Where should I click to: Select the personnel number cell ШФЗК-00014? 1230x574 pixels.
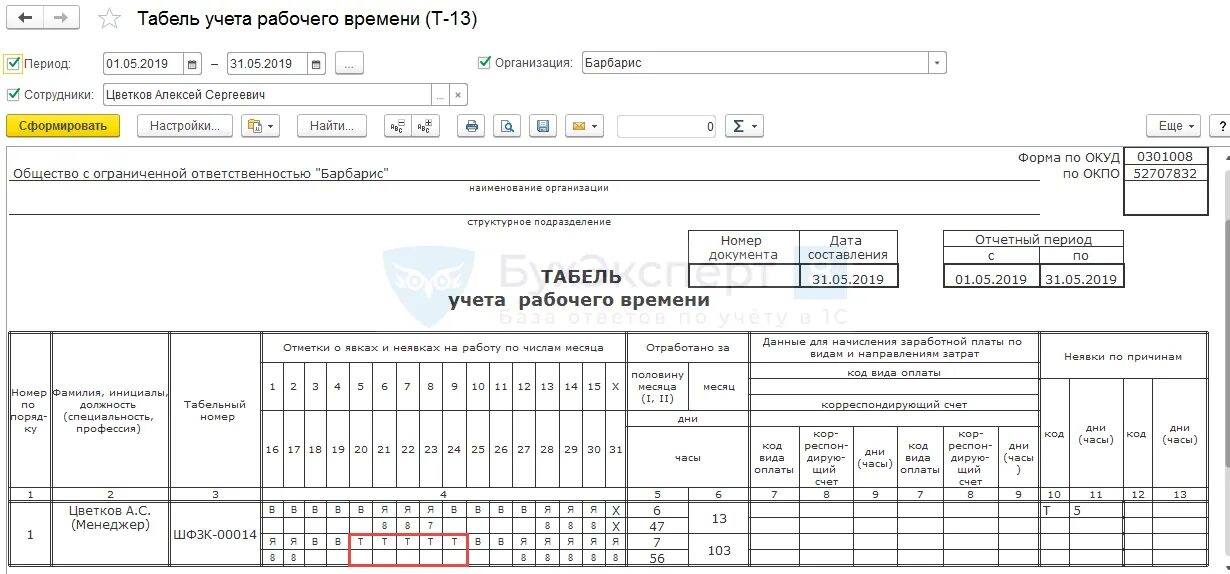click(x=216, y=534)
